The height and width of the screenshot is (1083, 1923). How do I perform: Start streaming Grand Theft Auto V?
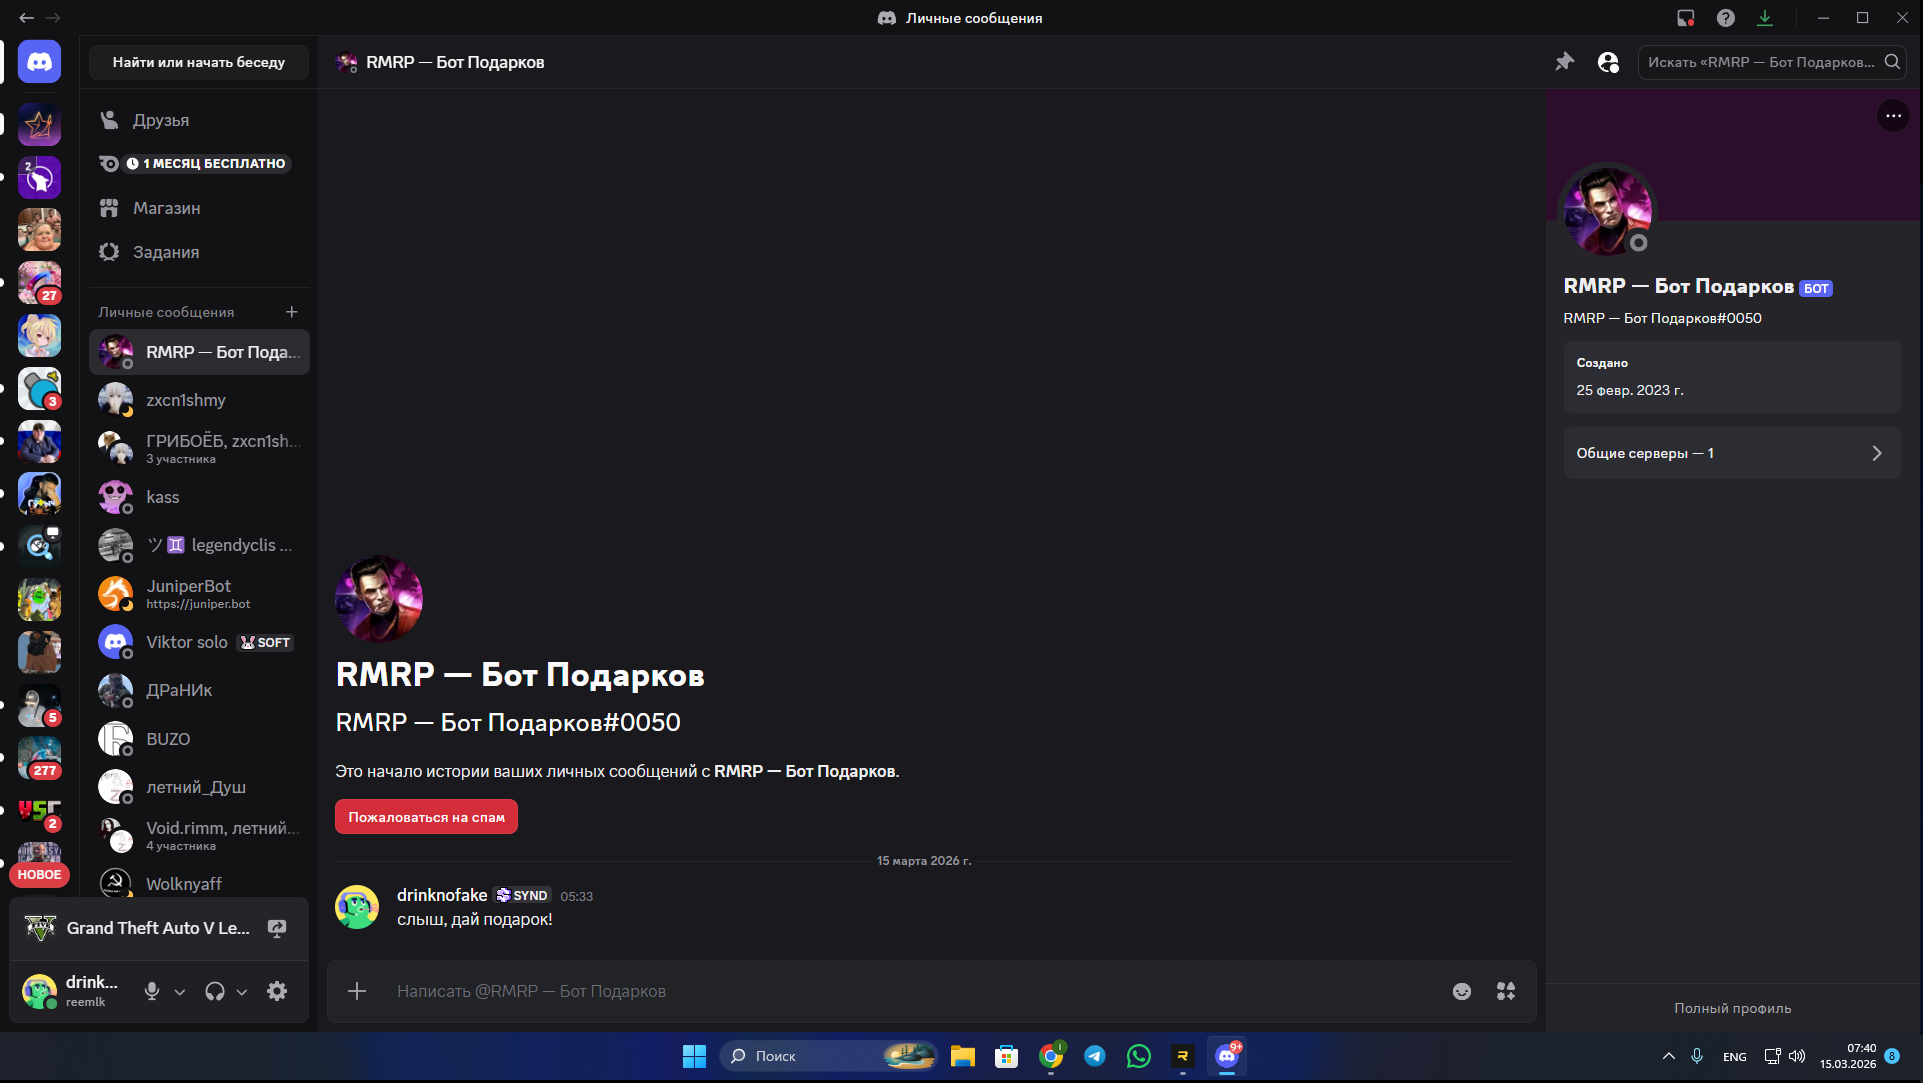click(x=277, y=928)
